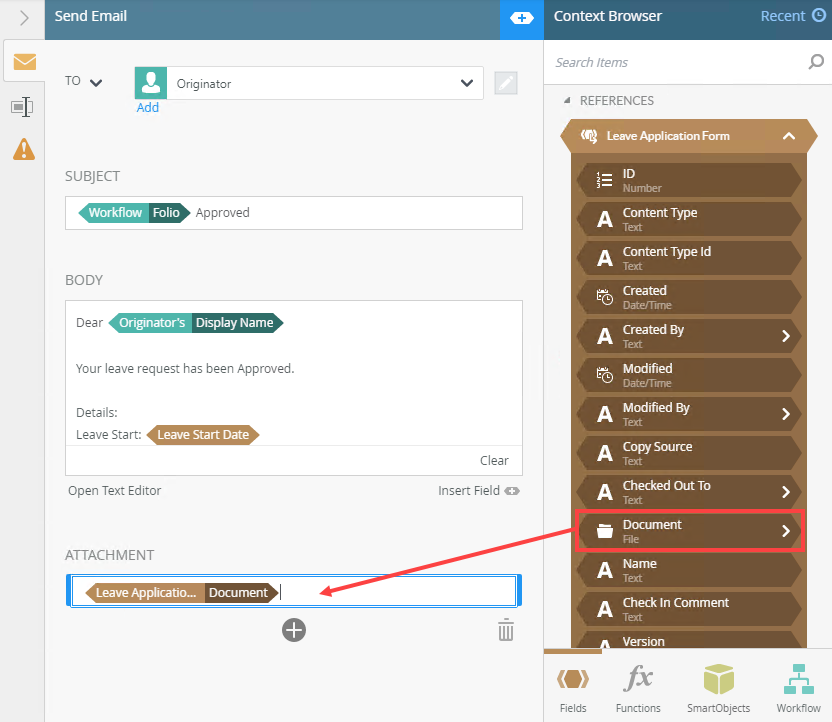The width and height of the screenshot is (832, 722).
Task: Delete the attachment using trash icon
Action: pos(506,630)
